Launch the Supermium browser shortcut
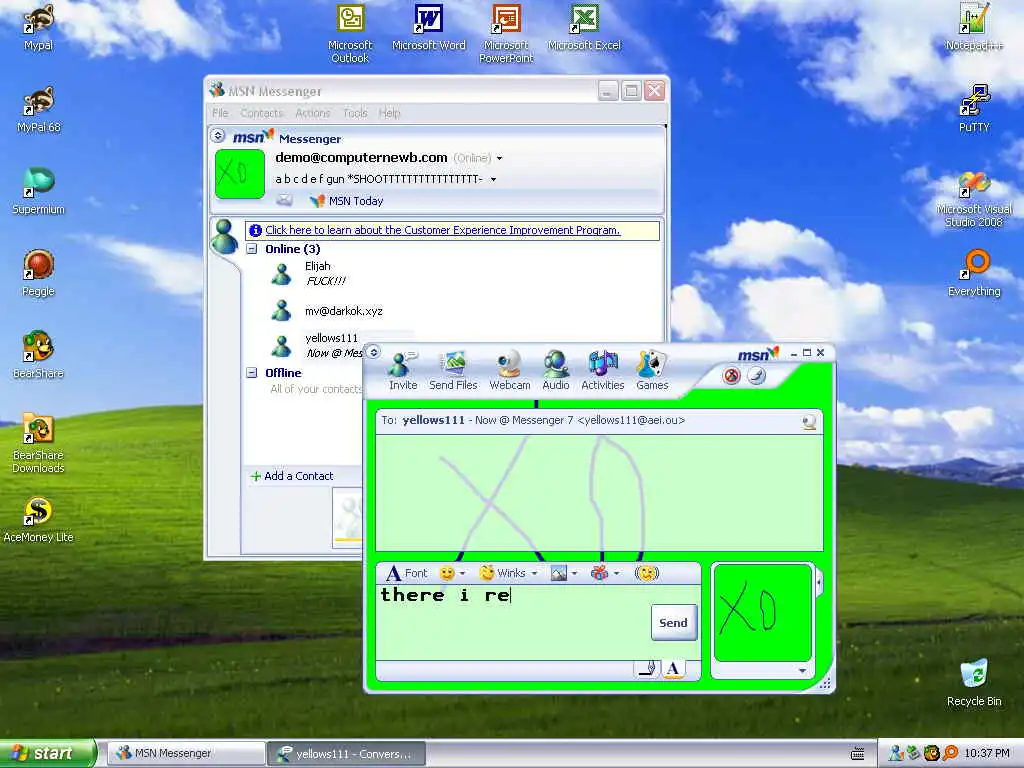The image size is (1024, 768). [x=39, y=191]
